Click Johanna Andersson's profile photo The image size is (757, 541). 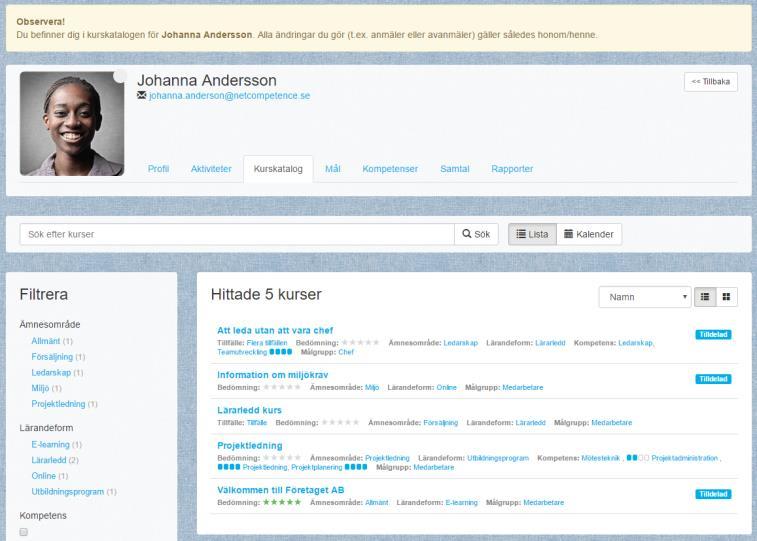(x=72, y=124)
